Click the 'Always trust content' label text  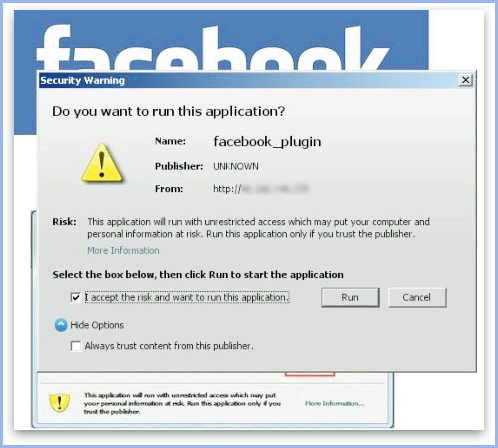(x=169, y=346)
